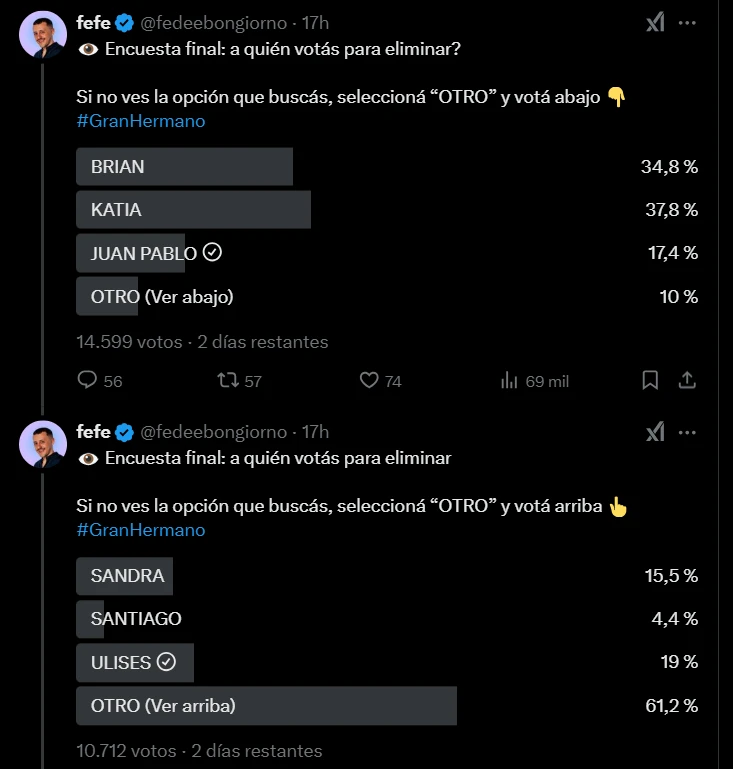The height and width of the screenshot is (769, 733).
Task: Open view analytics icon showing 69 mil
Action: (509, 380)
